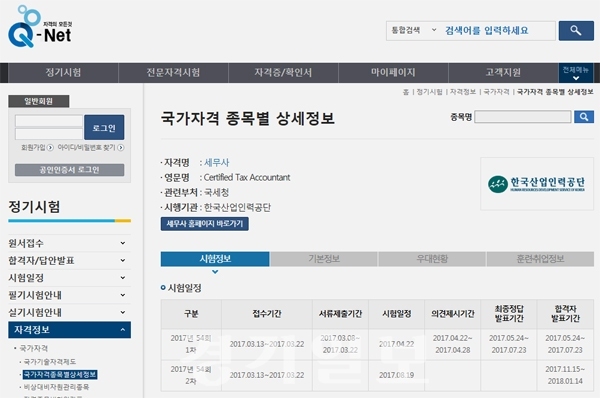Click the 로그인 button
The image size is (600, 398).
point(104,127)
